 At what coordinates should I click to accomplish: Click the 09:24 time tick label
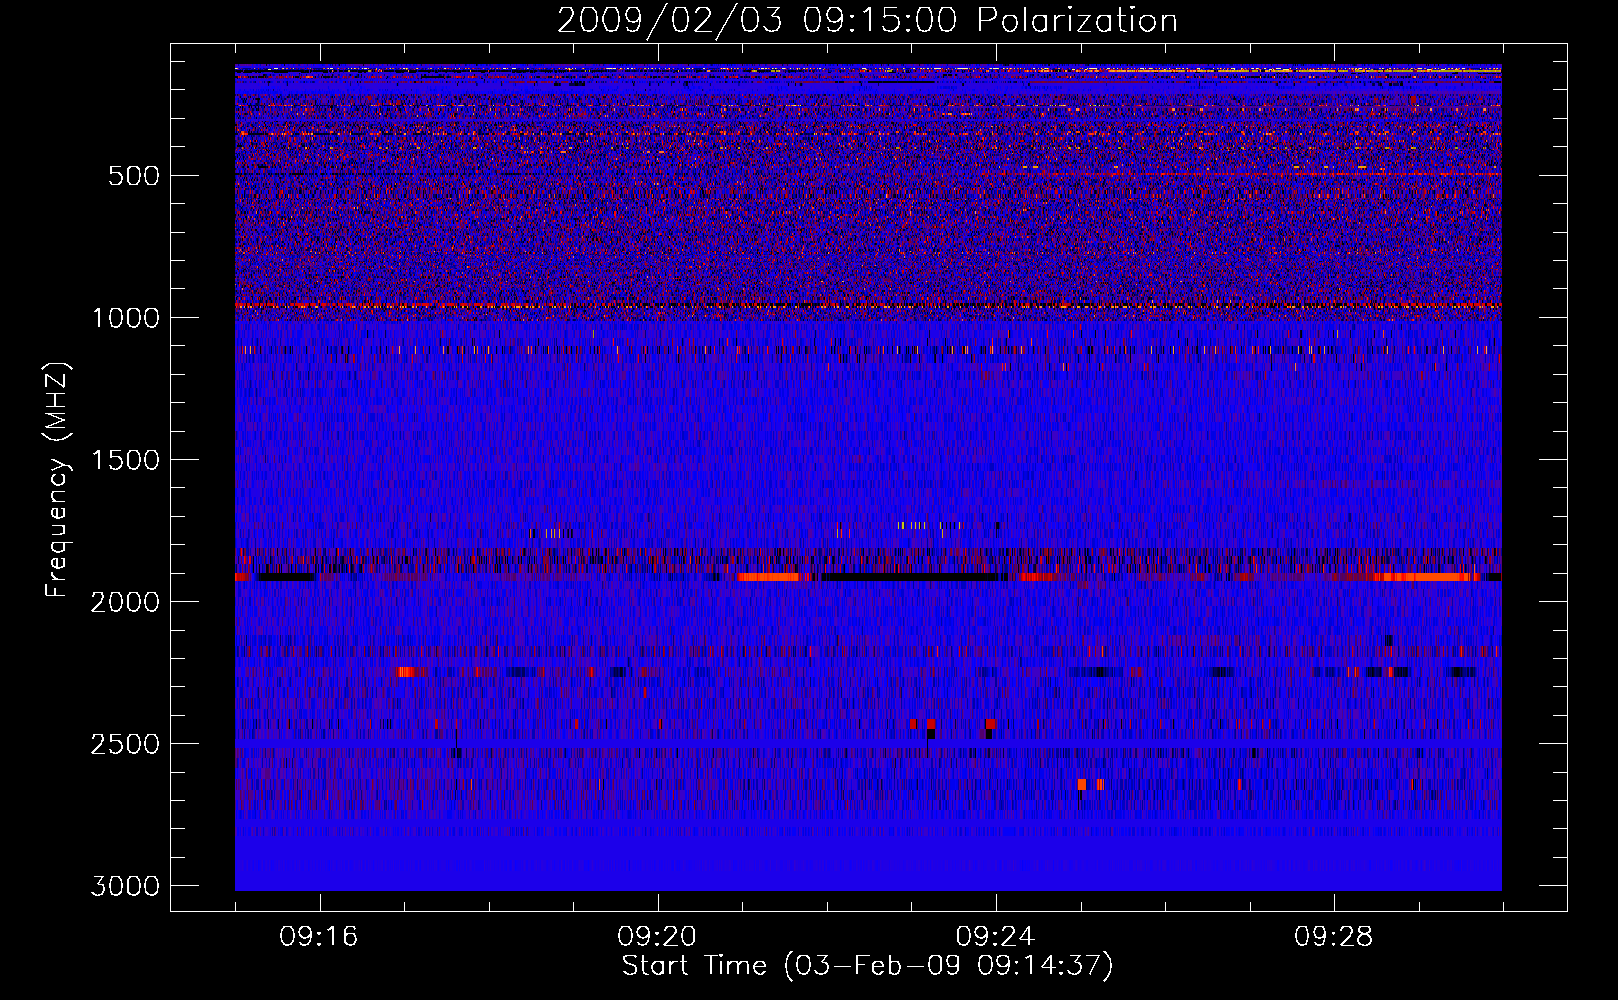click(995, 937)
